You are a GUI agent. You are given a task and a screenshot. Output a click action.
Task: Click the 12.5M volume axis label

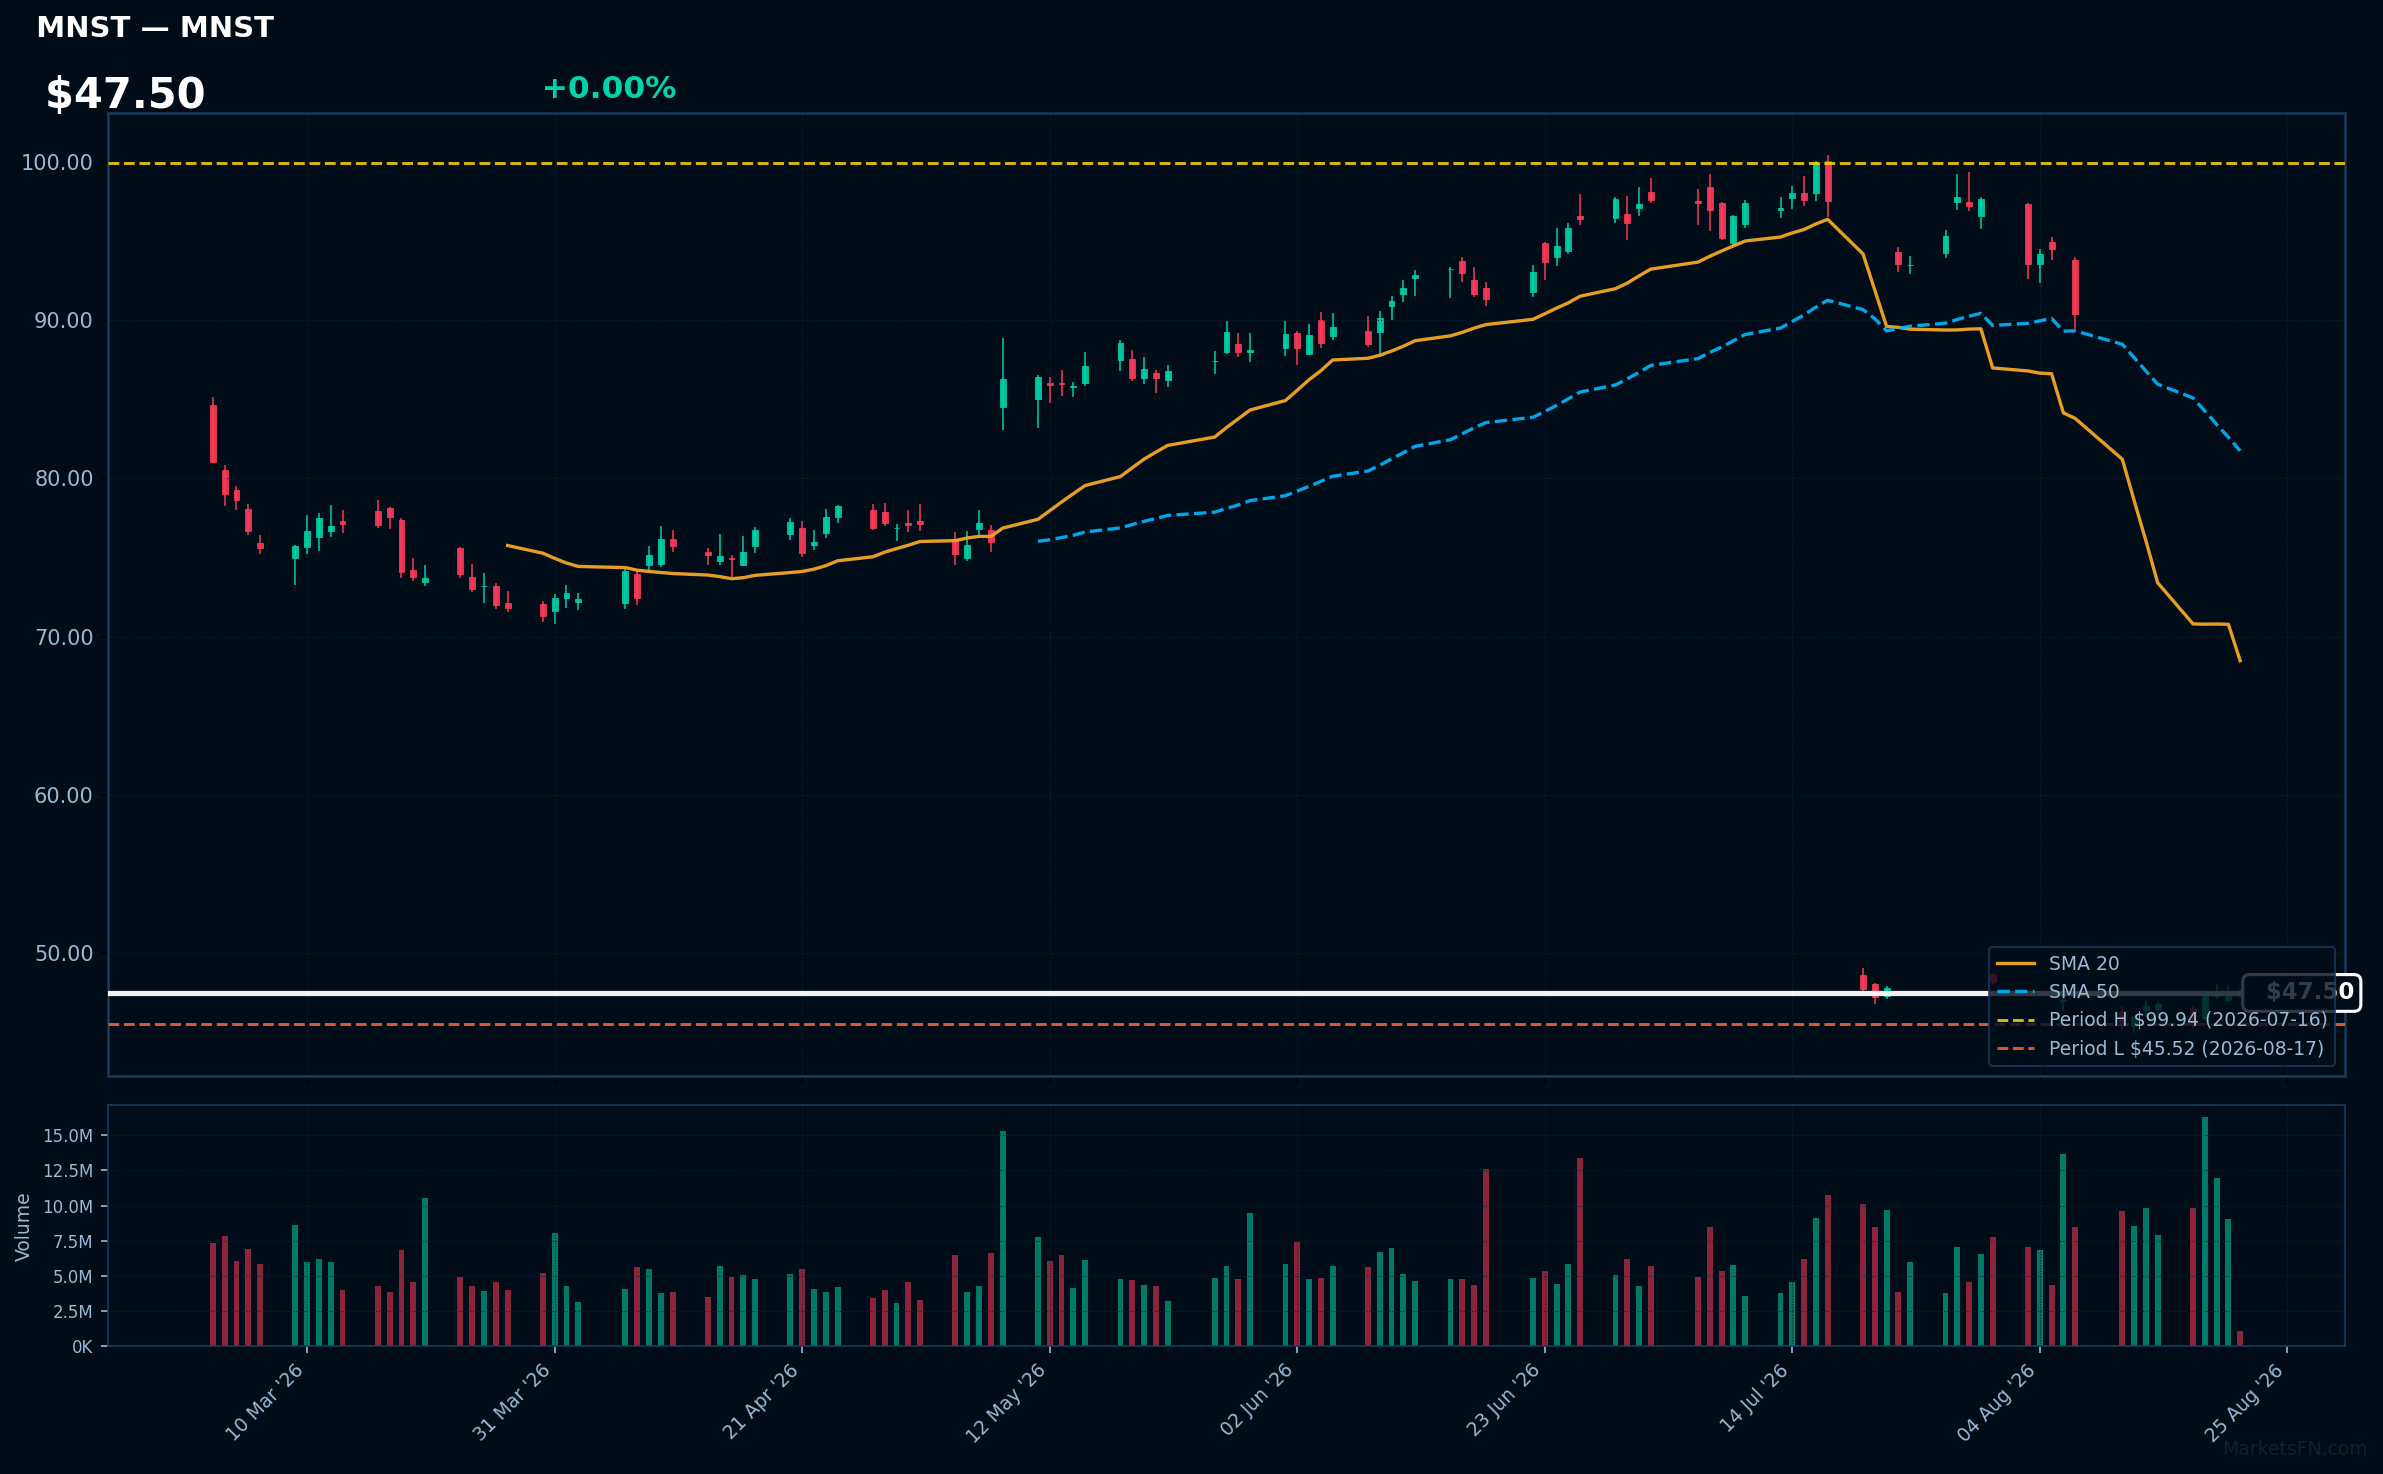click(x=68, y=1170)
